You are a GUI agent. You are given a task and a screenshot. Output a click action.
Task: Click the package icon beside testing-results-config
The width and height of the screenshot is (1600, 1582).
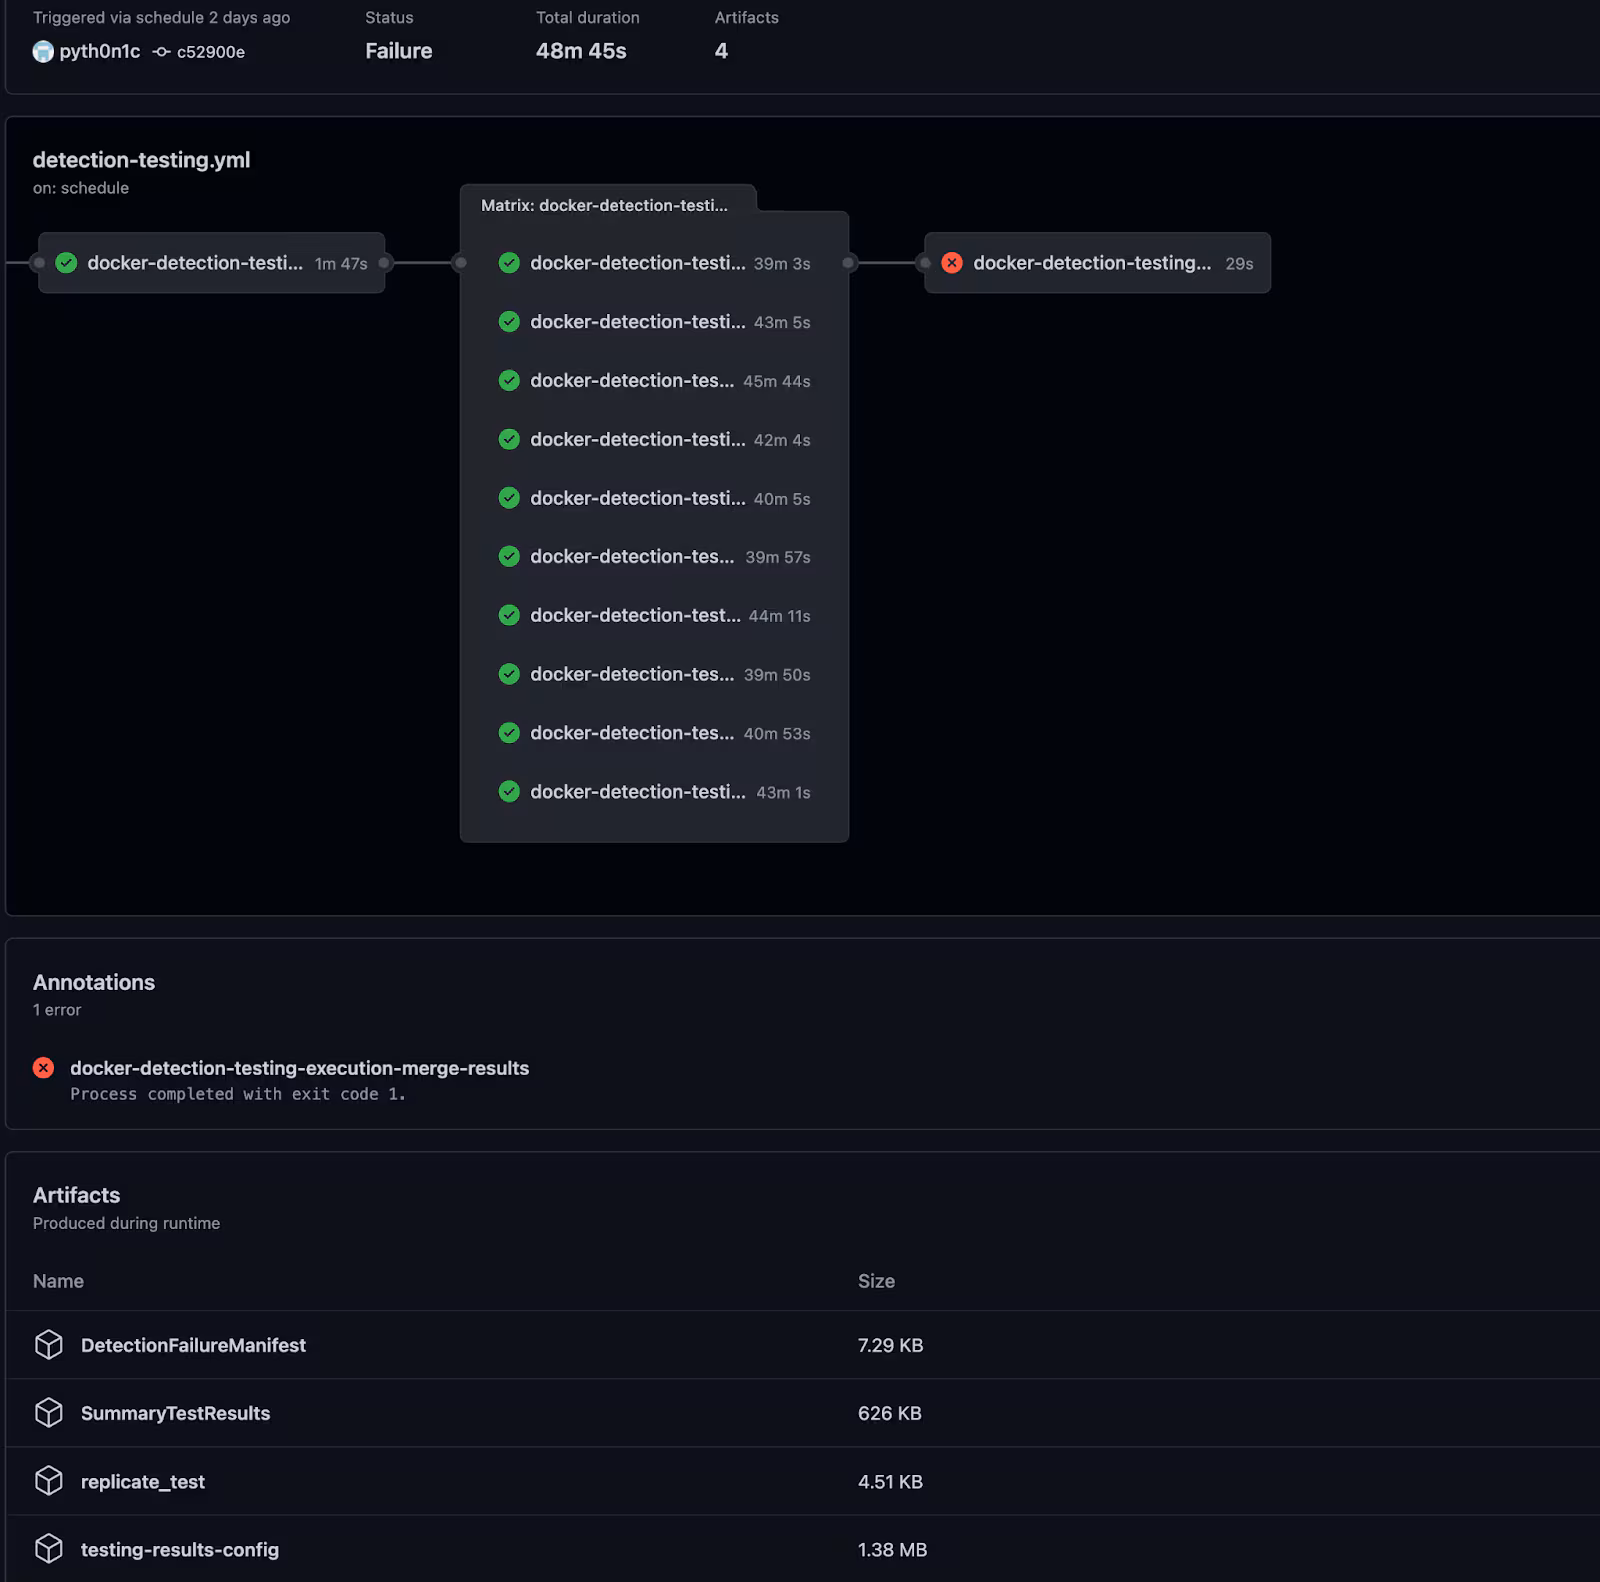coord(49,1549)
